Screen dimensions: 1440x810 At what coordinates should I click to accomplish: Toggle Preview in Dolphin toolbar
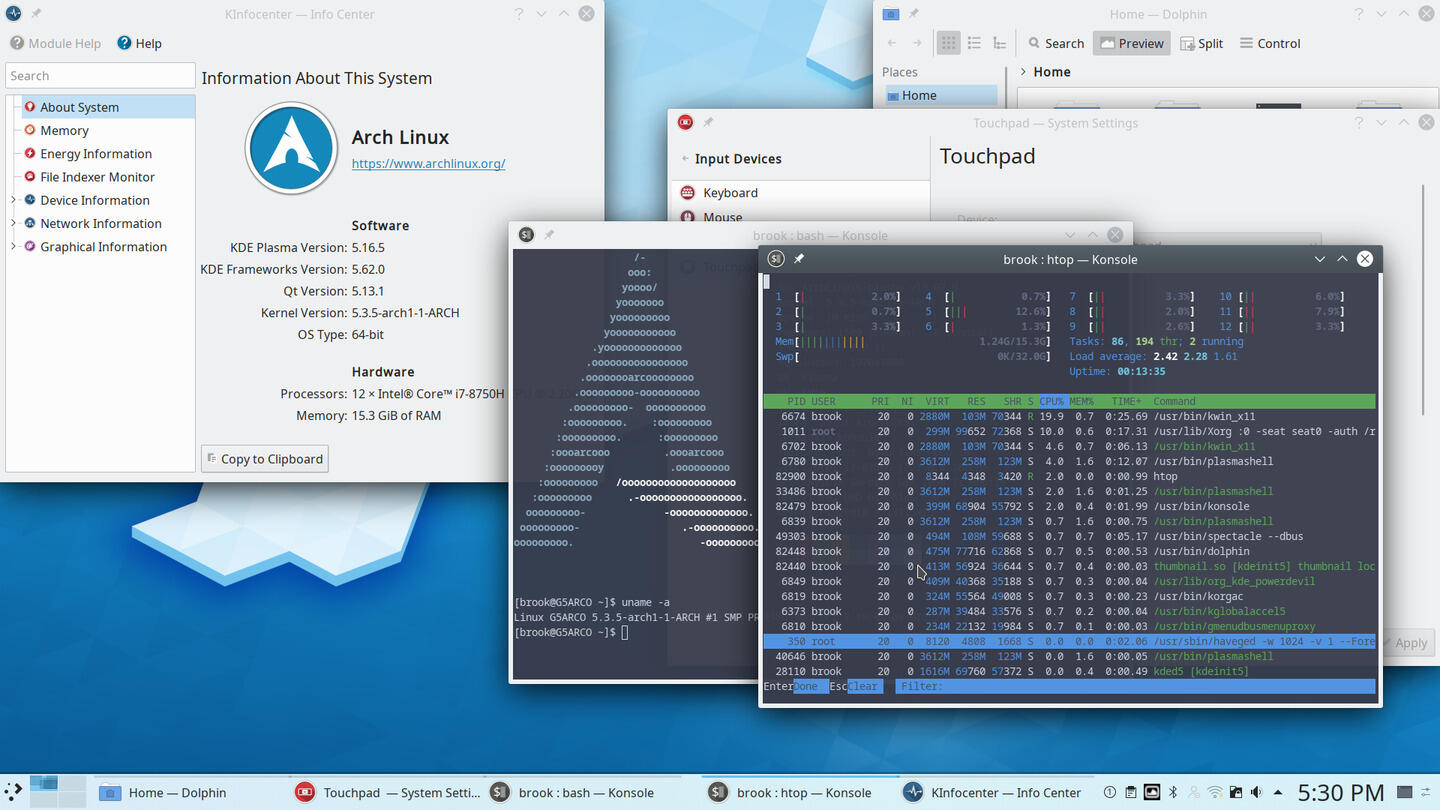pyautogui.click(x=1131, y=43)
